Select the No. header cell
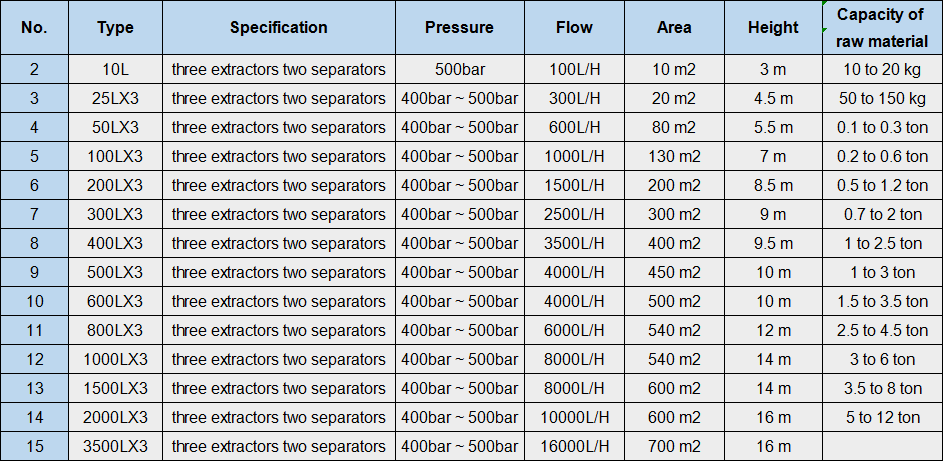 (x=34, y=27)
